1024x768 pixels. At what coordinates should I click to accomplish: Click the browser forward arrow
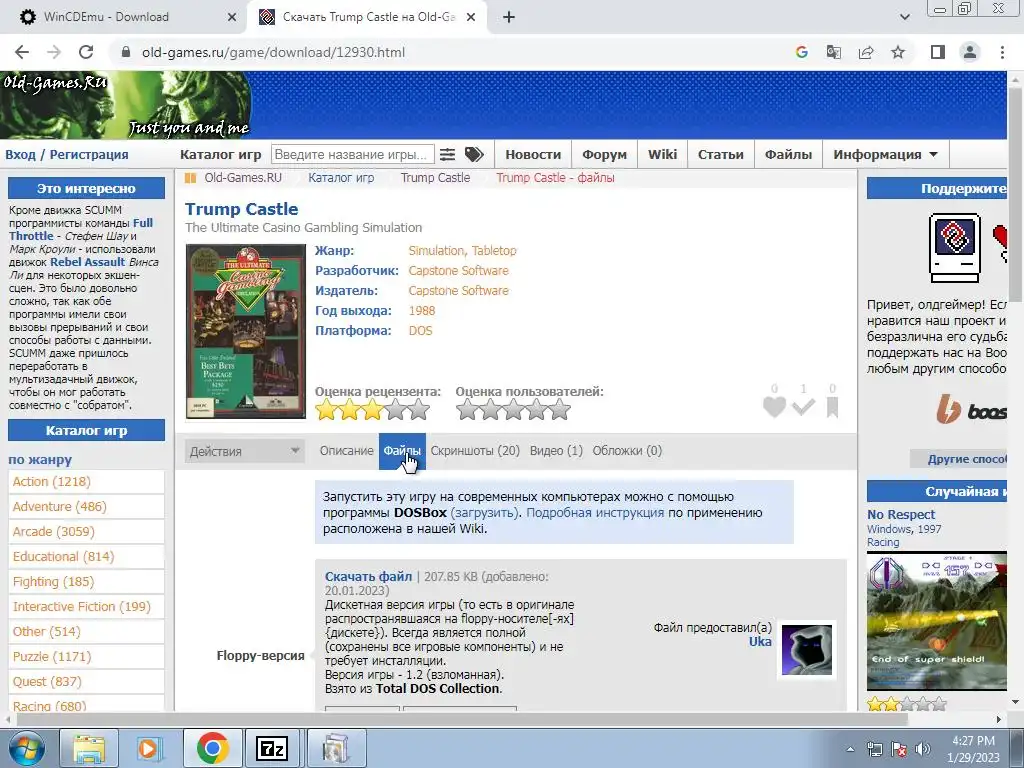[x=54, y=52]
